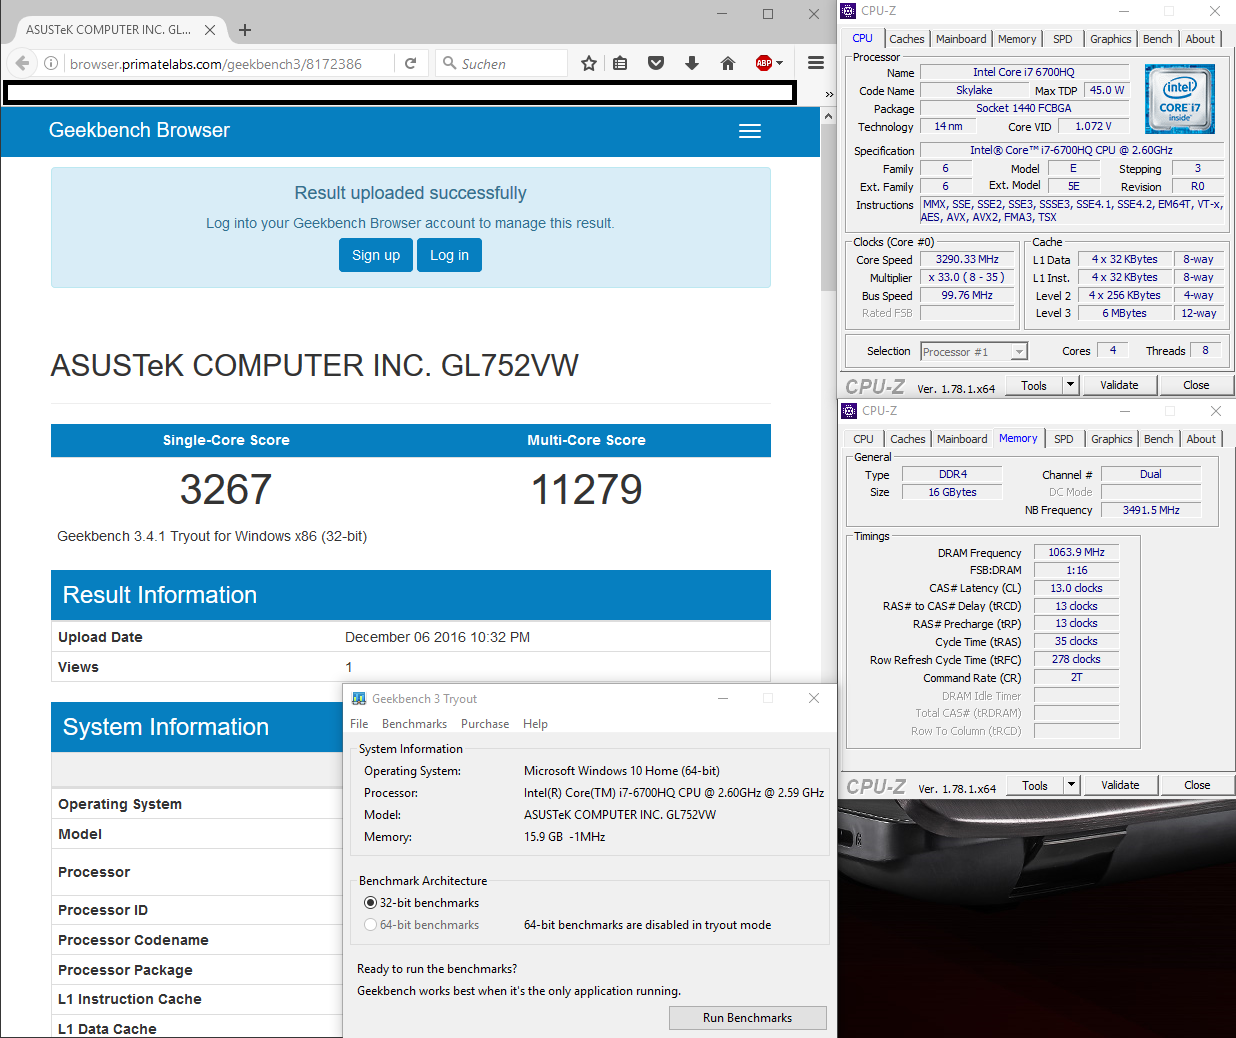Toggle the Geekbench Browser navigation hamburger

click(750, 131)
